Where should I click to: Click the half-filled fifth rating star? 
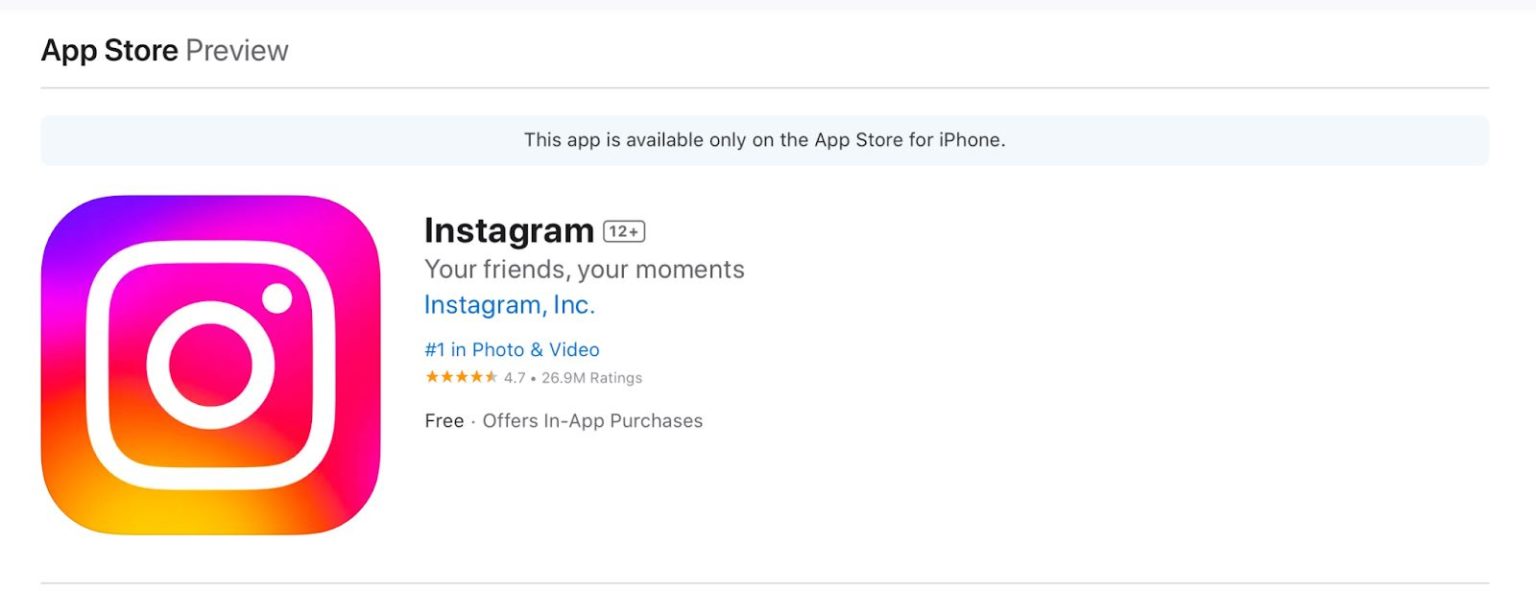(489, 378)
